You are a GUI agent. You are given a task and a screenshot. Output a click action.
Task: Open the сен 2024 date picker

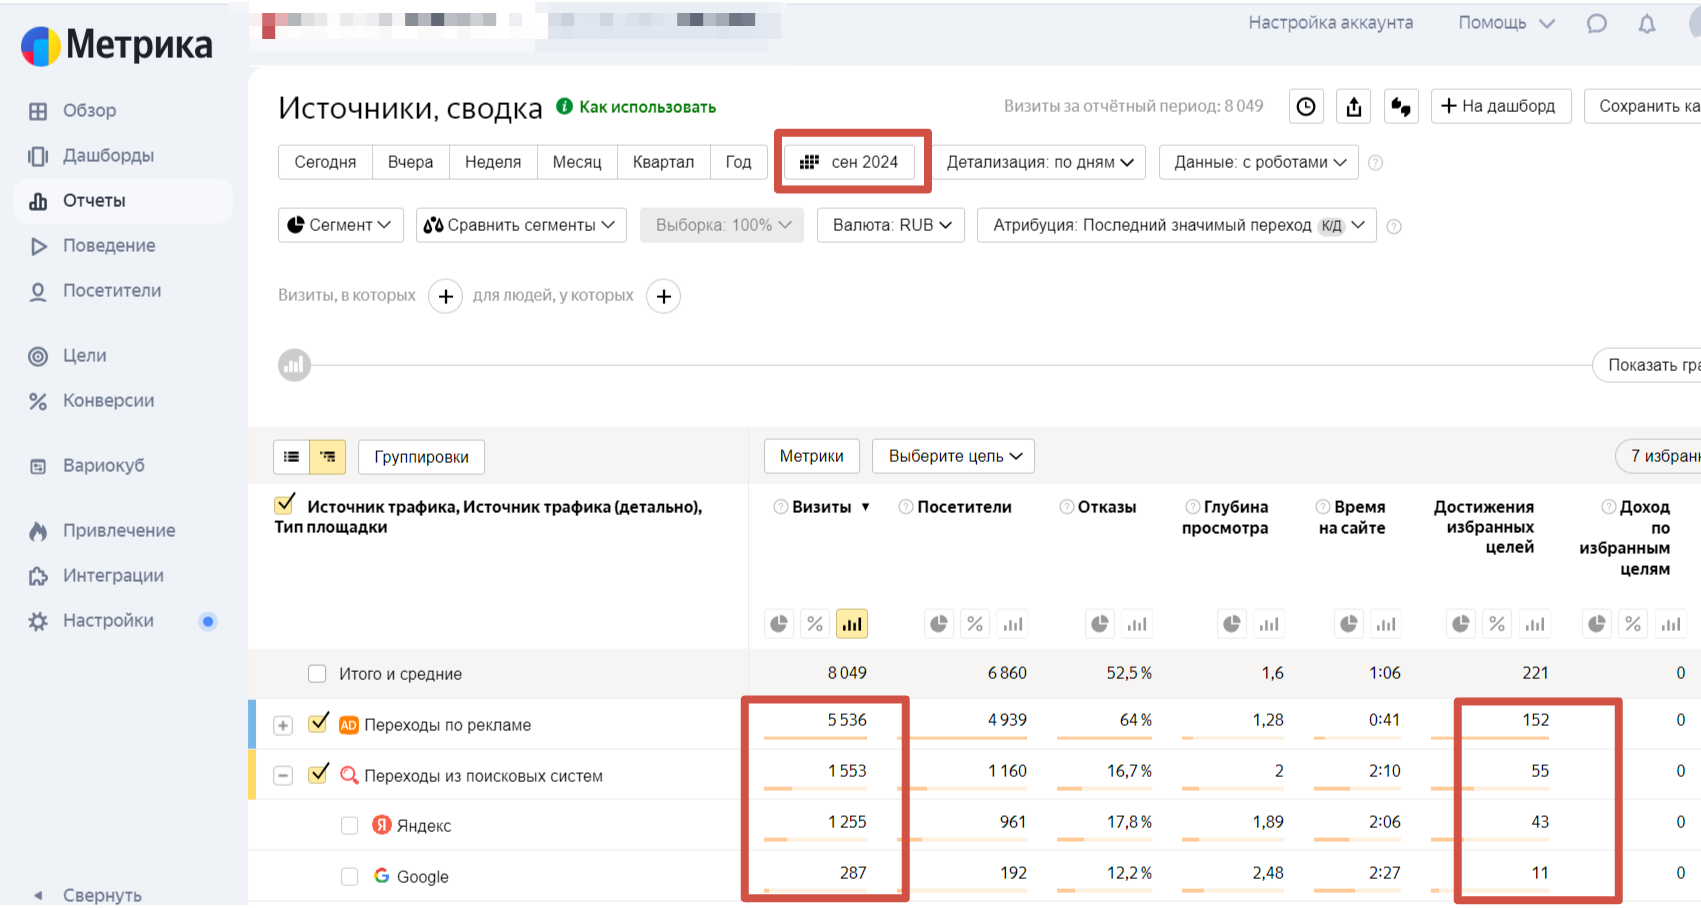coord(850,162)
